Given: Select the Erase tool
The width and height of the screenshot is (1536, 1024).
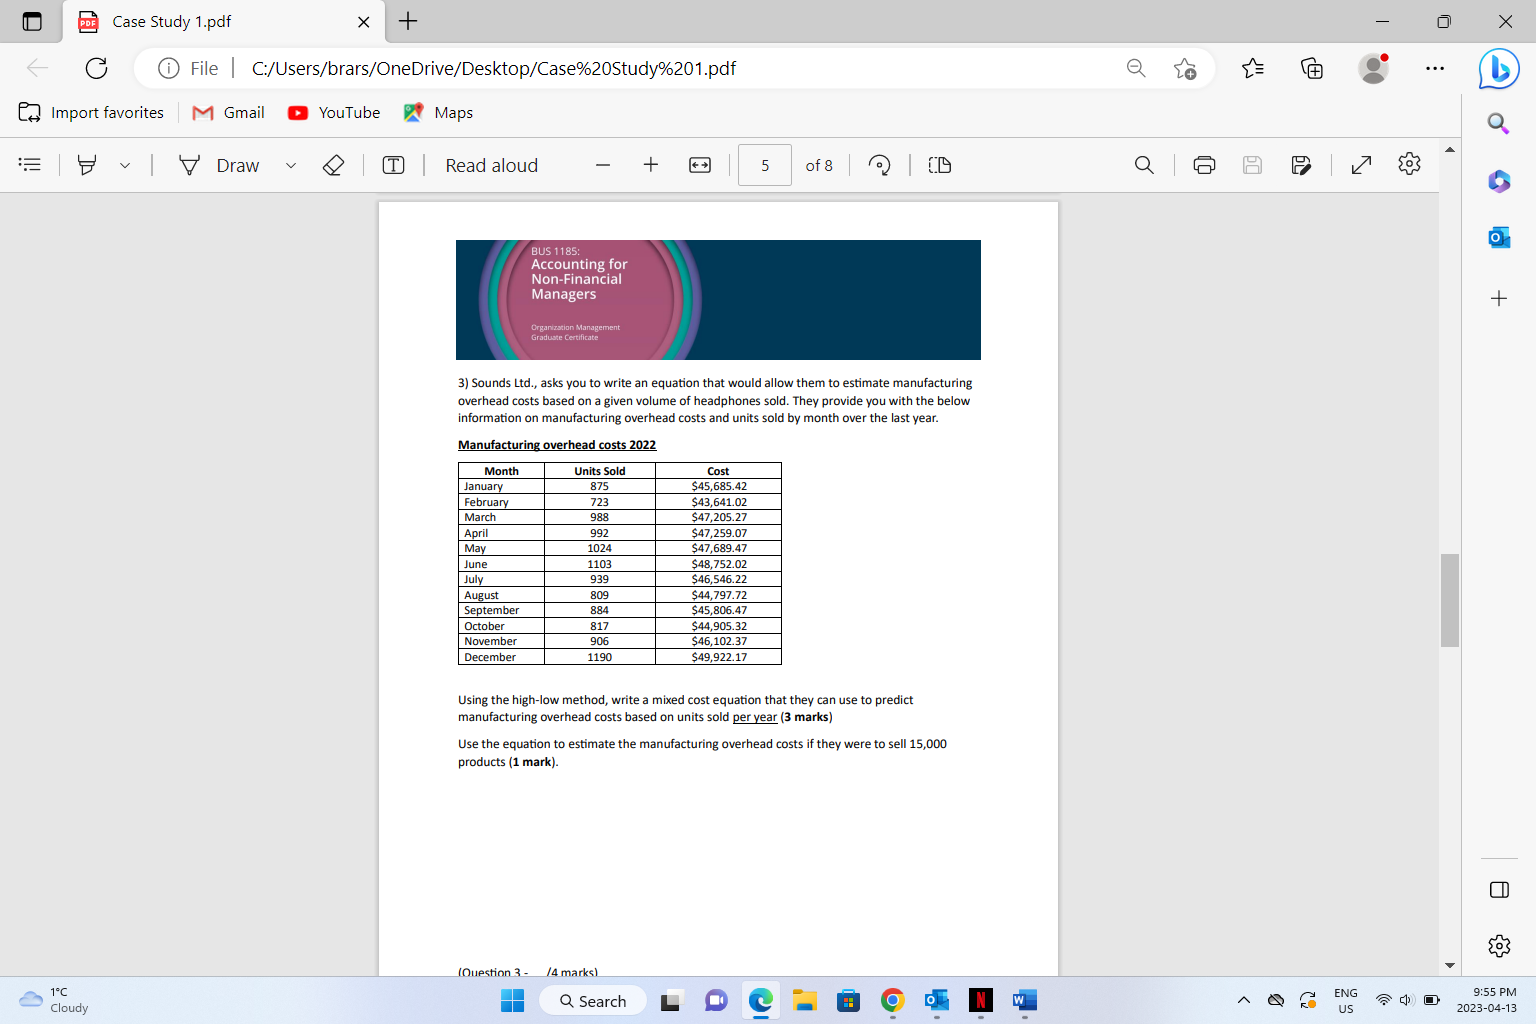Looking at the screenshot, I should click(334, 164).
